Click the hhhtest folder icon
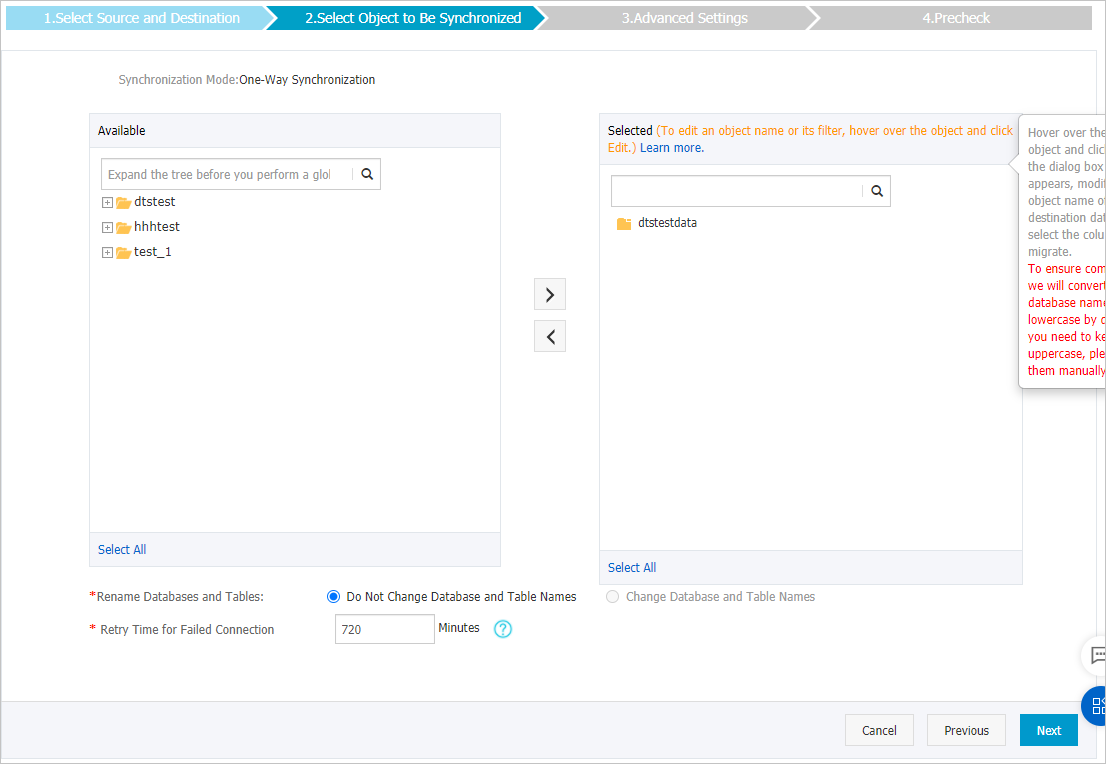Image resolution: width=1106 pixels, height=764 pixels. [x=123, y=226]
